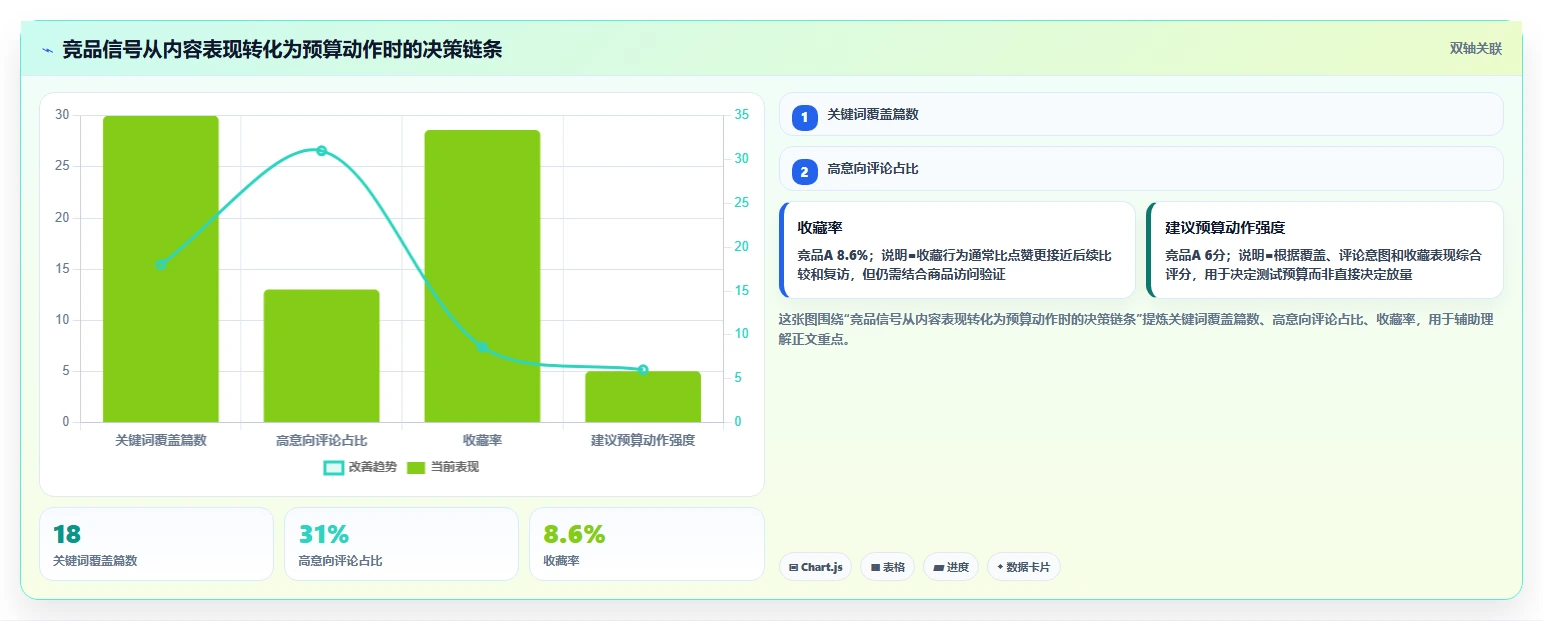
Task: Click the 双轴关联 label in header
Action: [1475, 49]
